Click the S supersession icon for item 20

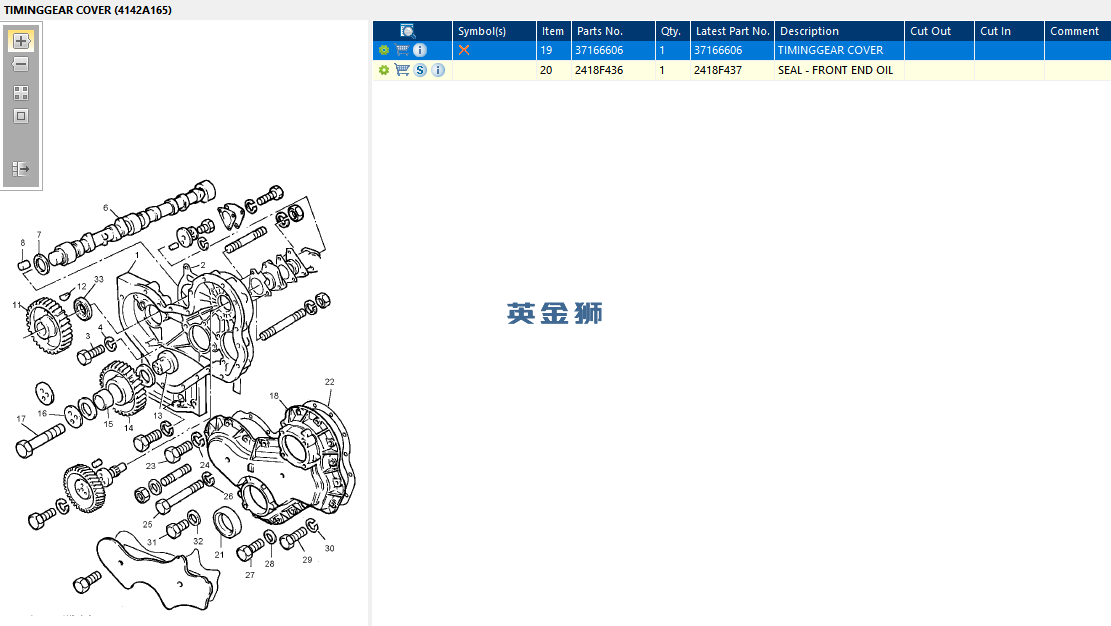click(420, 70)
